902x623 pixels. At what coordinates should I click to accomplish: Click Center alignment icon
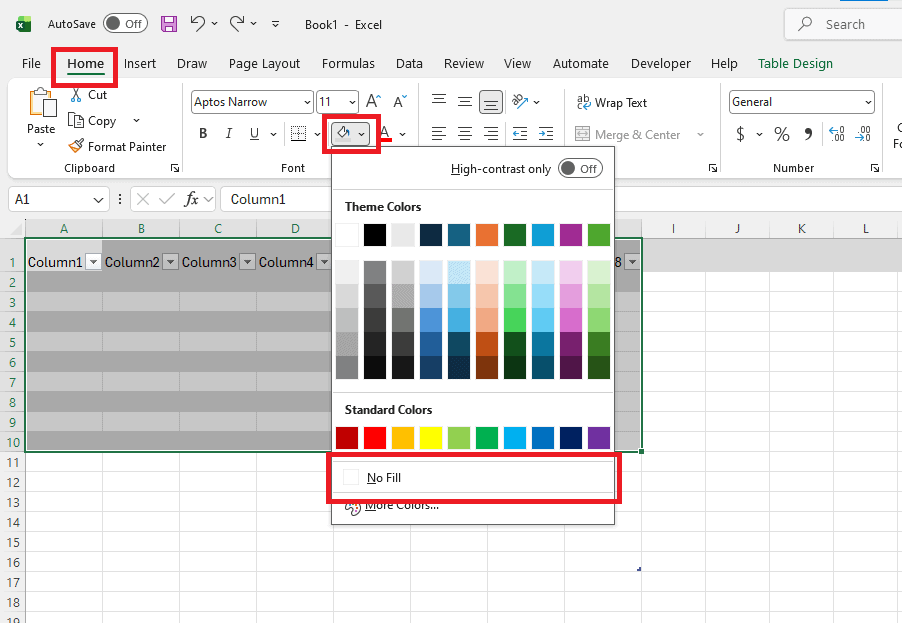465,134
